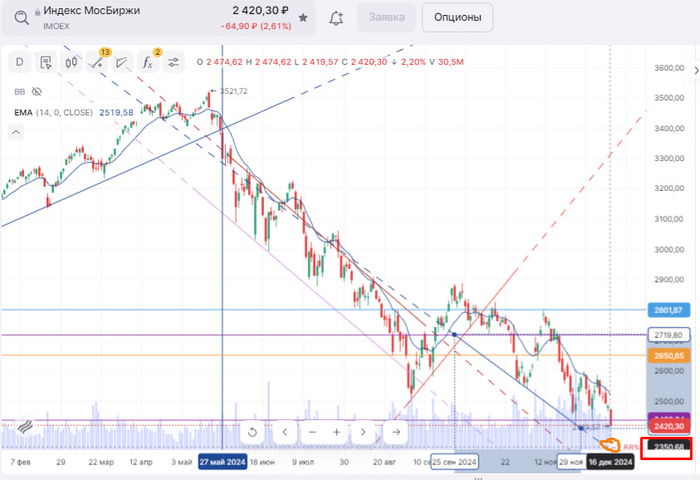Open the fx indicators icon
Screen dimensions: 700x480
[148, 63]
